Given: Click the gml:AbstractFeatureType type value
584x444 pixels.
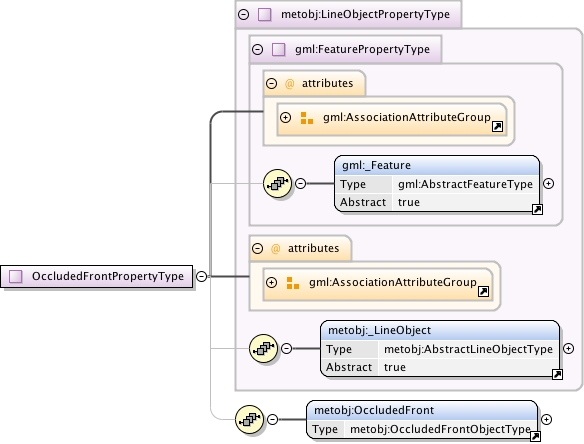Looking at the screenshot, I should tap(466, 184).
